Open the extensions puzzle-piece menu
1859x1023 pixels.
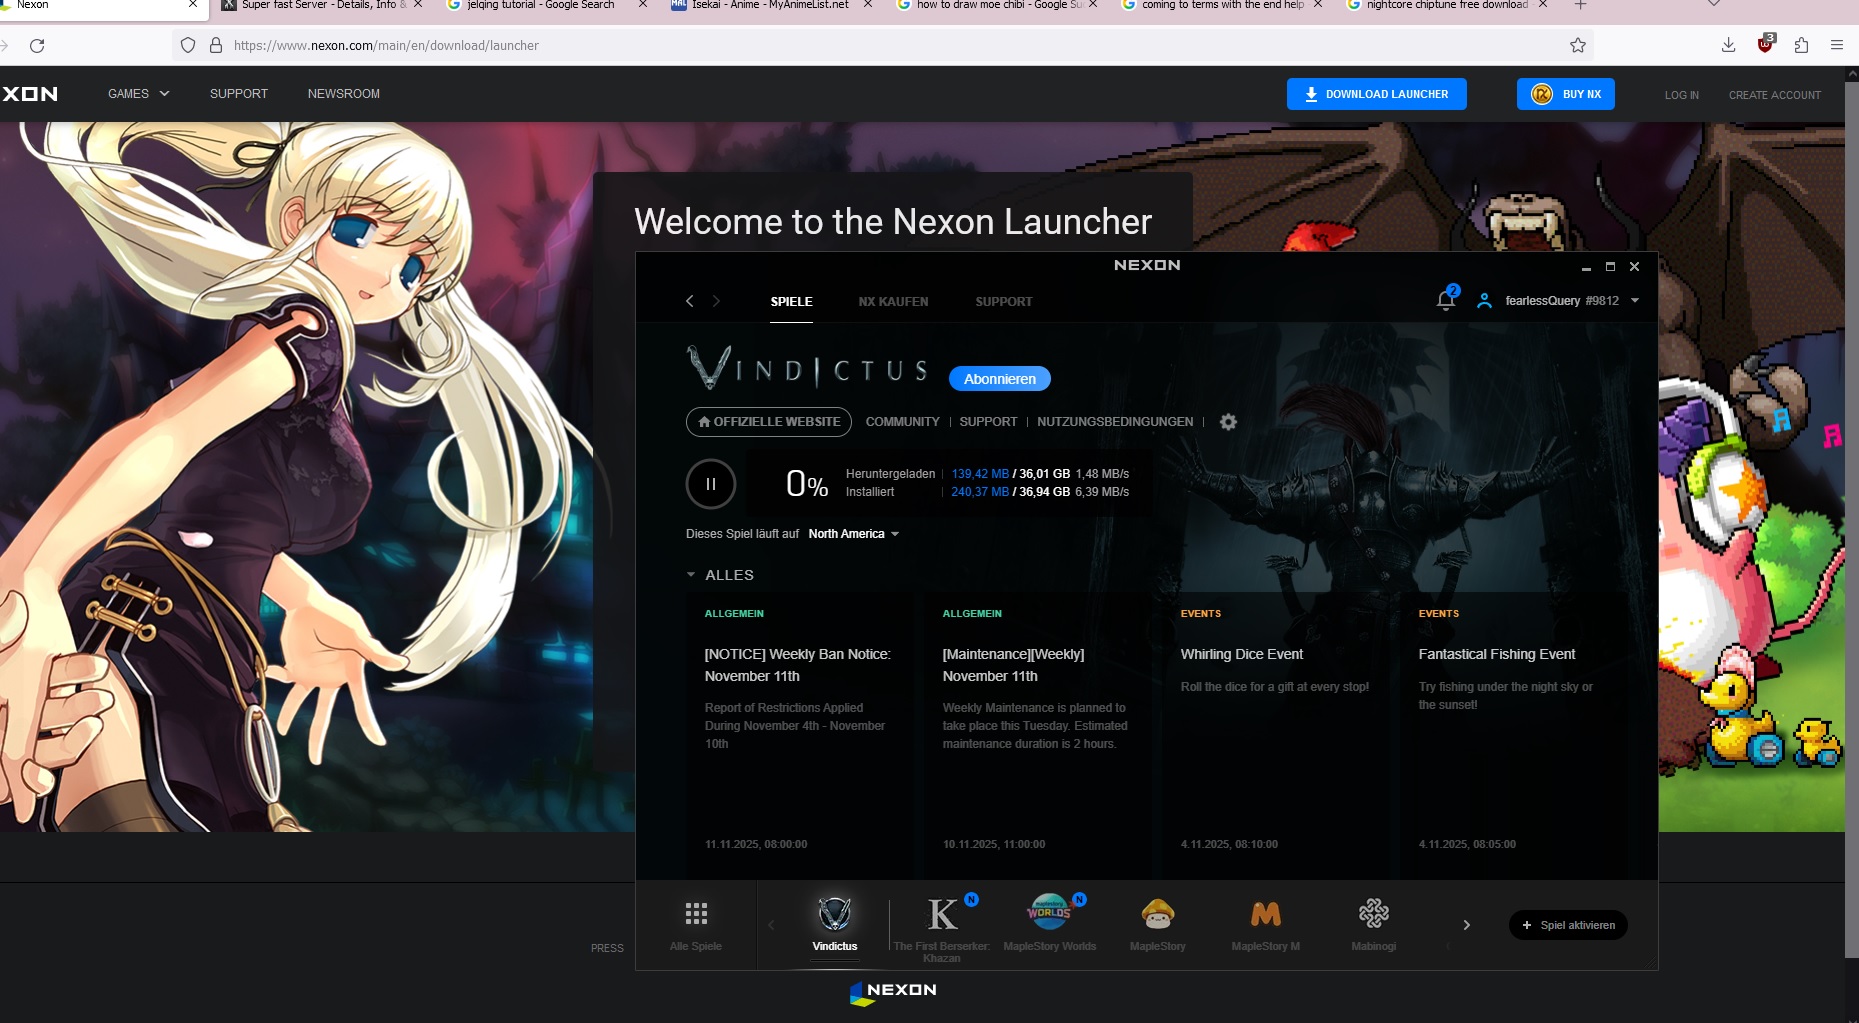(x=1801, y=45)
